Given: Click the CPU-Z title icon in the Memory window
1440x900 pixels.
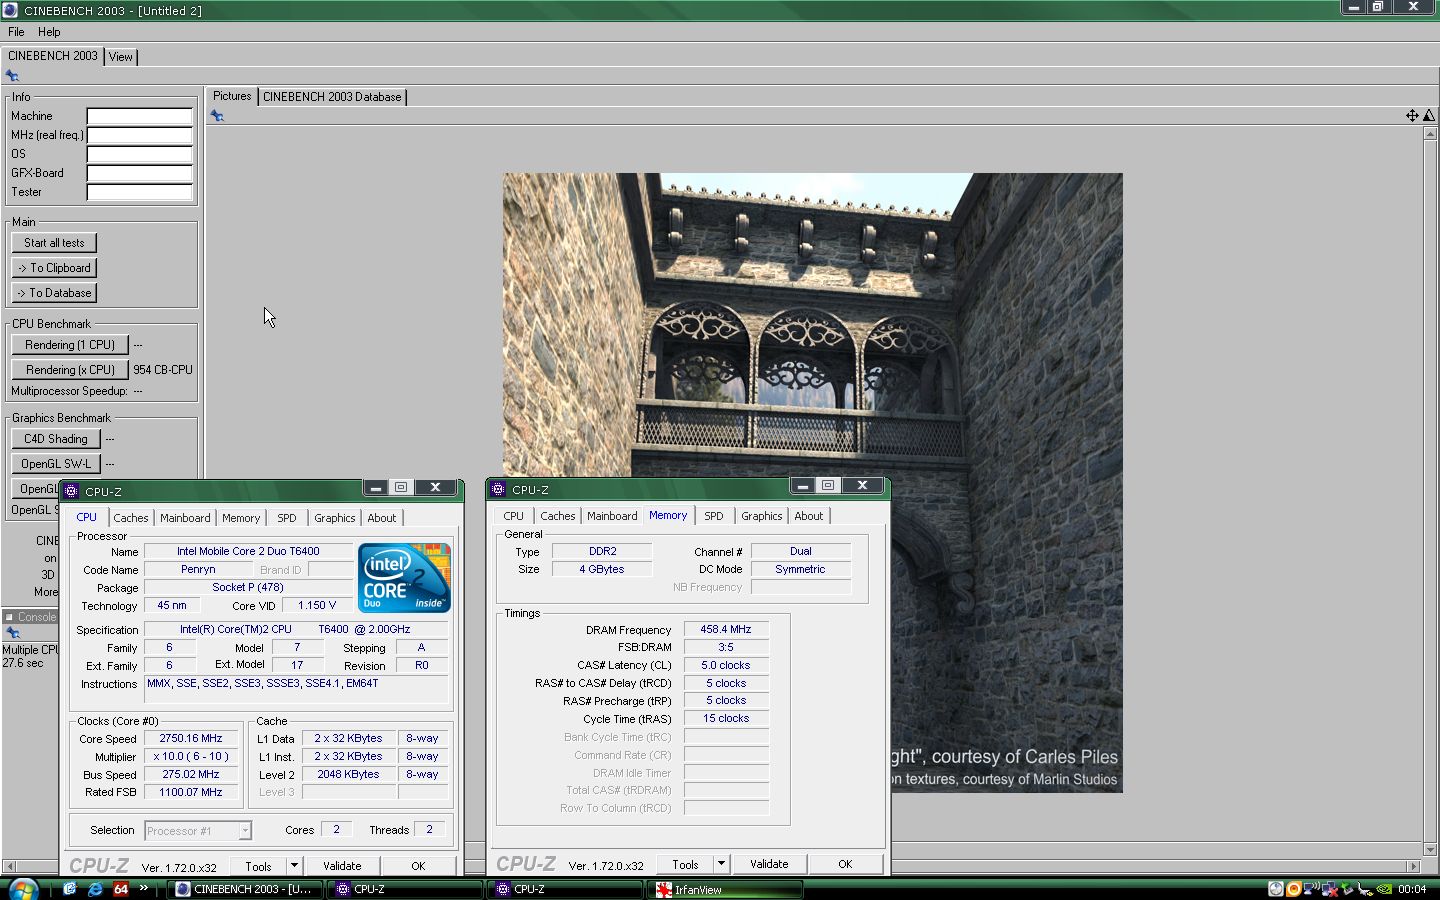Looking at the screenshot, I should (498, 489).
